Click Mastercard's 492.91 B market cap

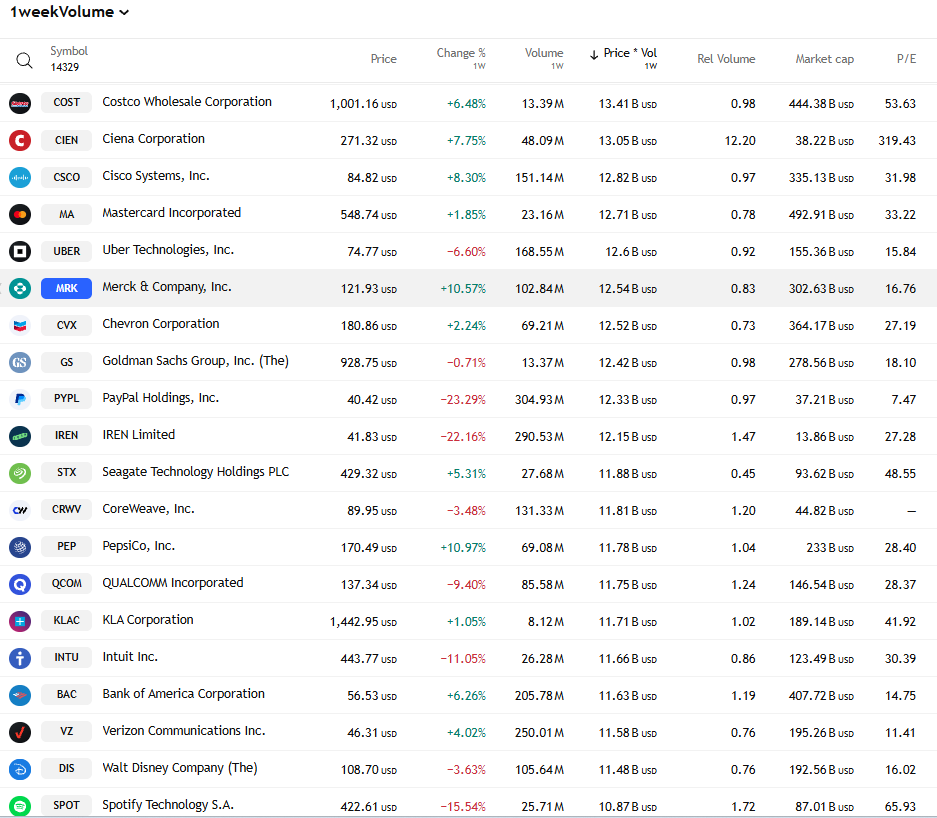(x=821, y=215)
